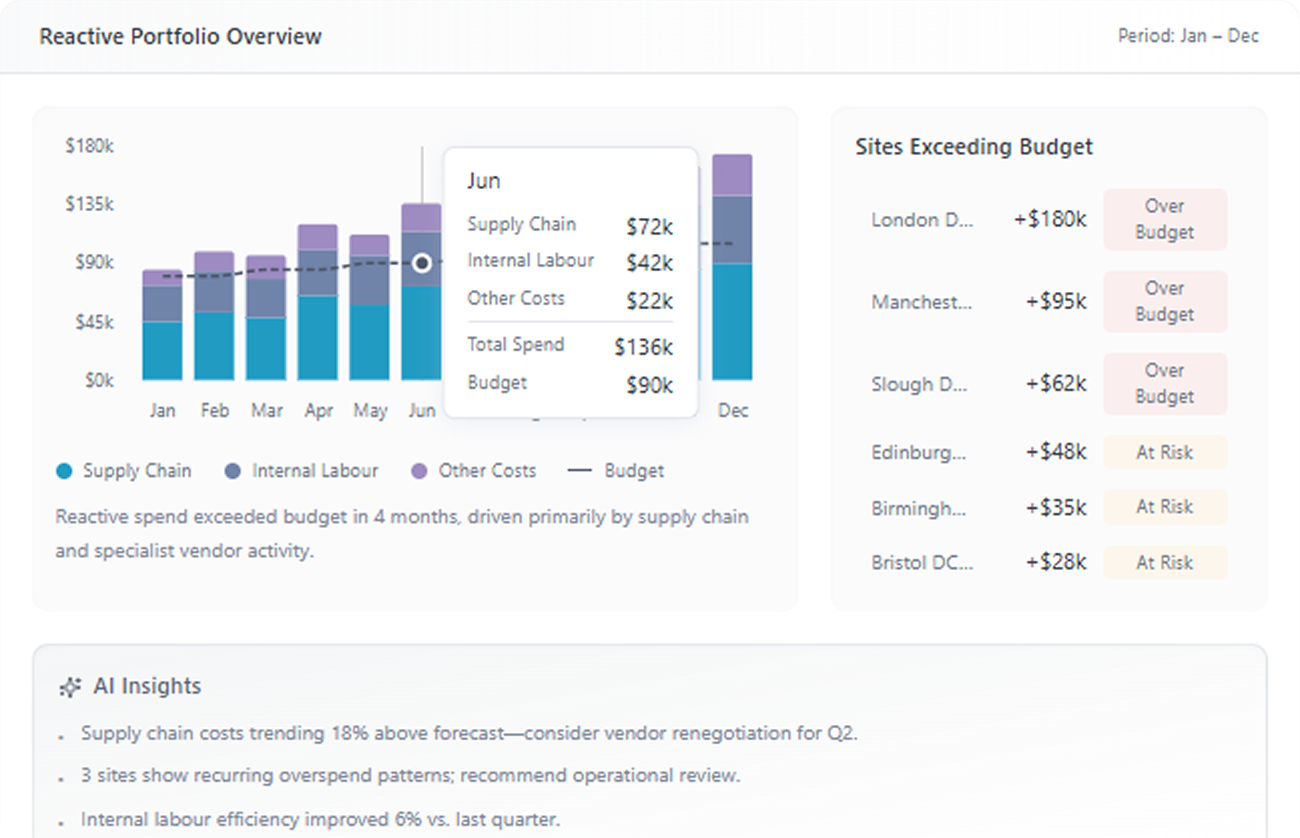Open the Manchester site row
This screenshot has height=838, width=1300.
click(921, 302)
